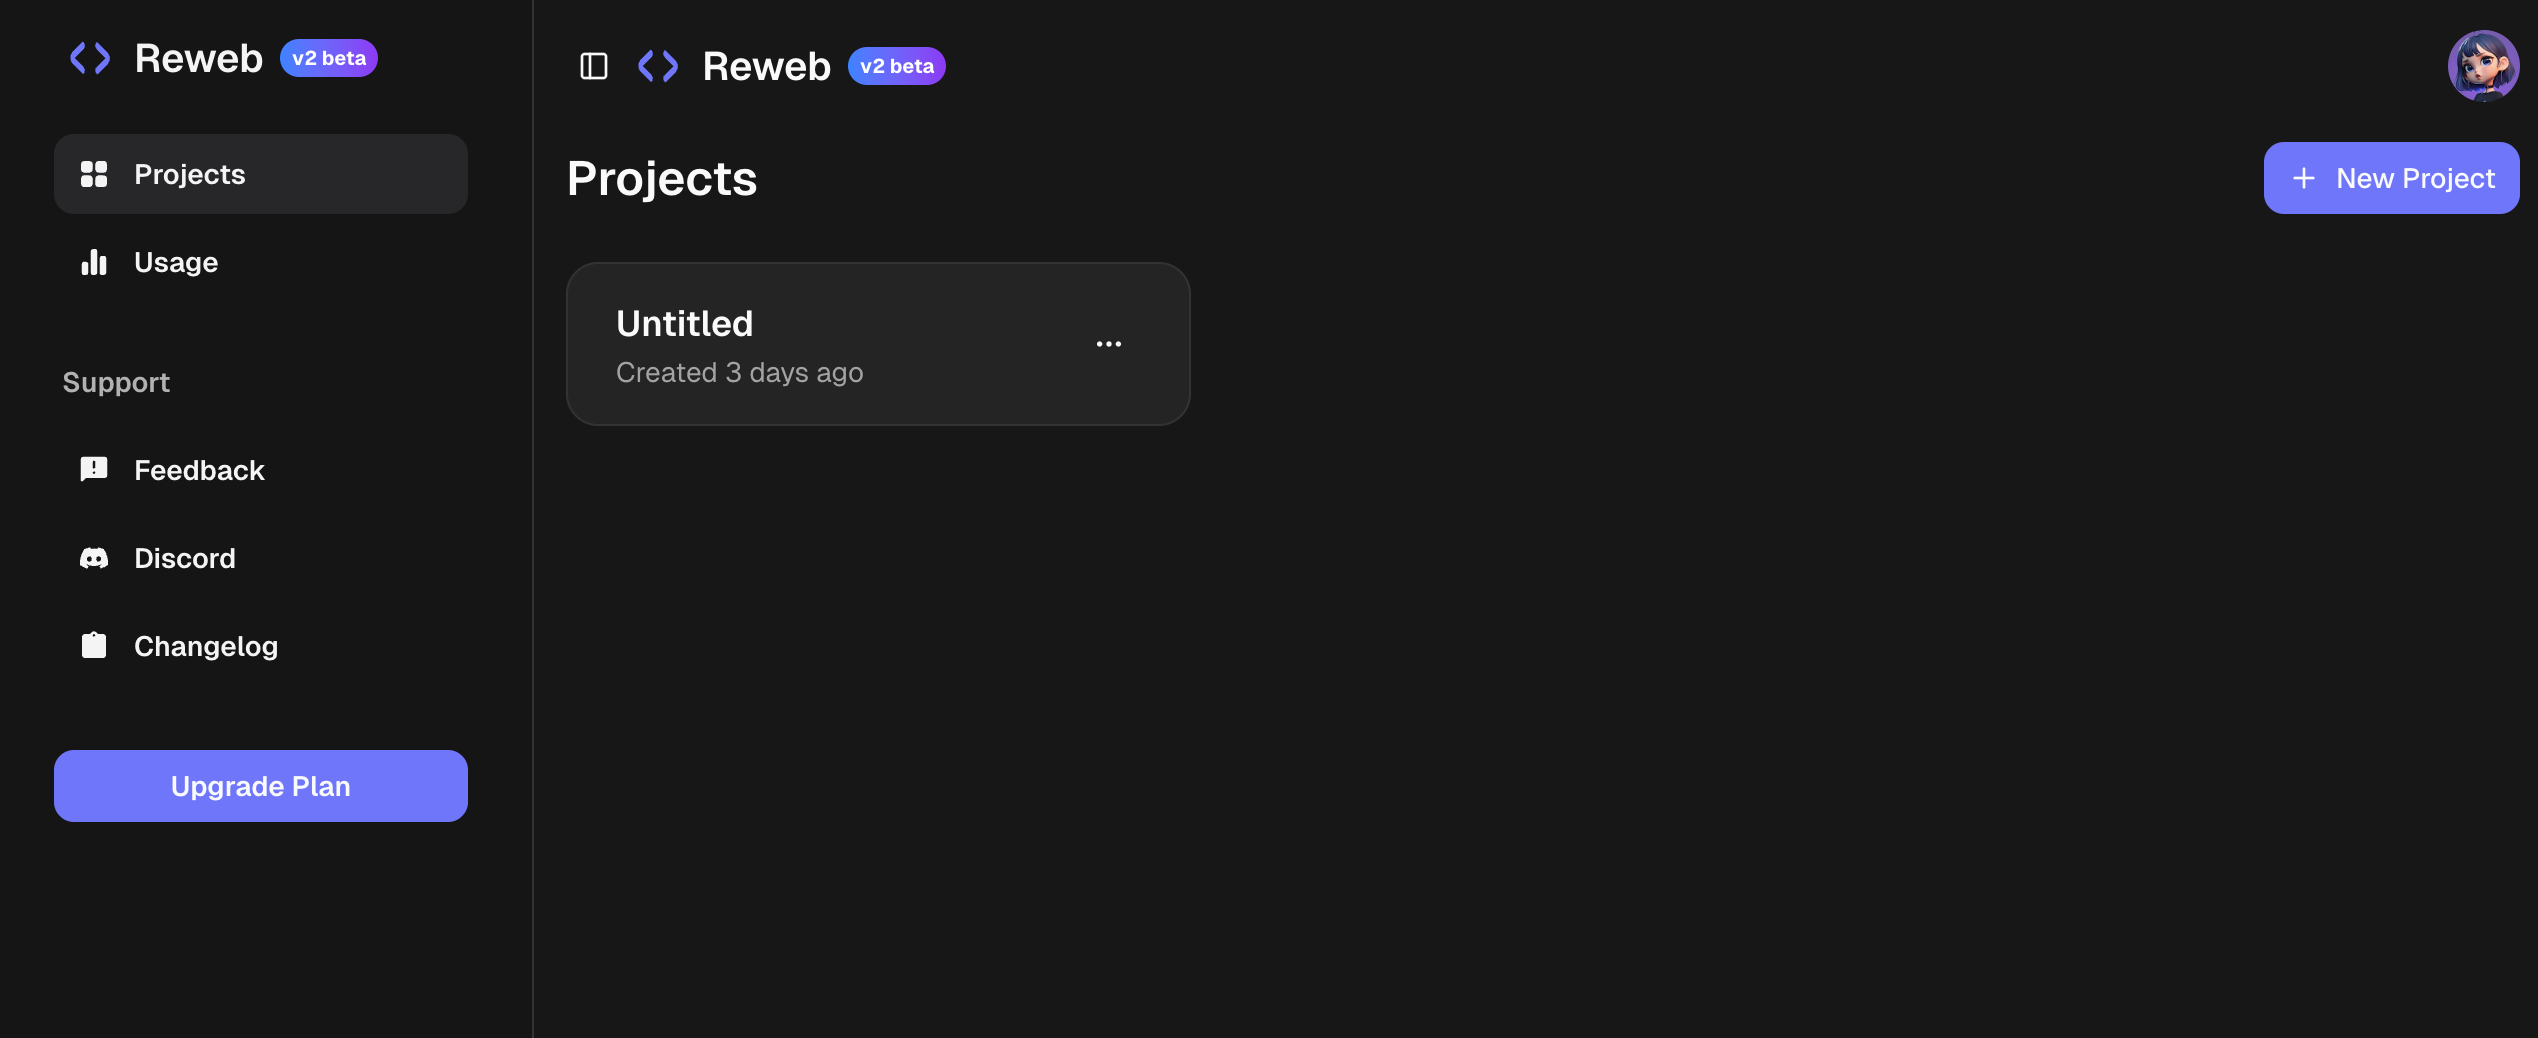Toggle the sidebar panel icon
The image size is (2538, 1038).
(x=594, y=66)
